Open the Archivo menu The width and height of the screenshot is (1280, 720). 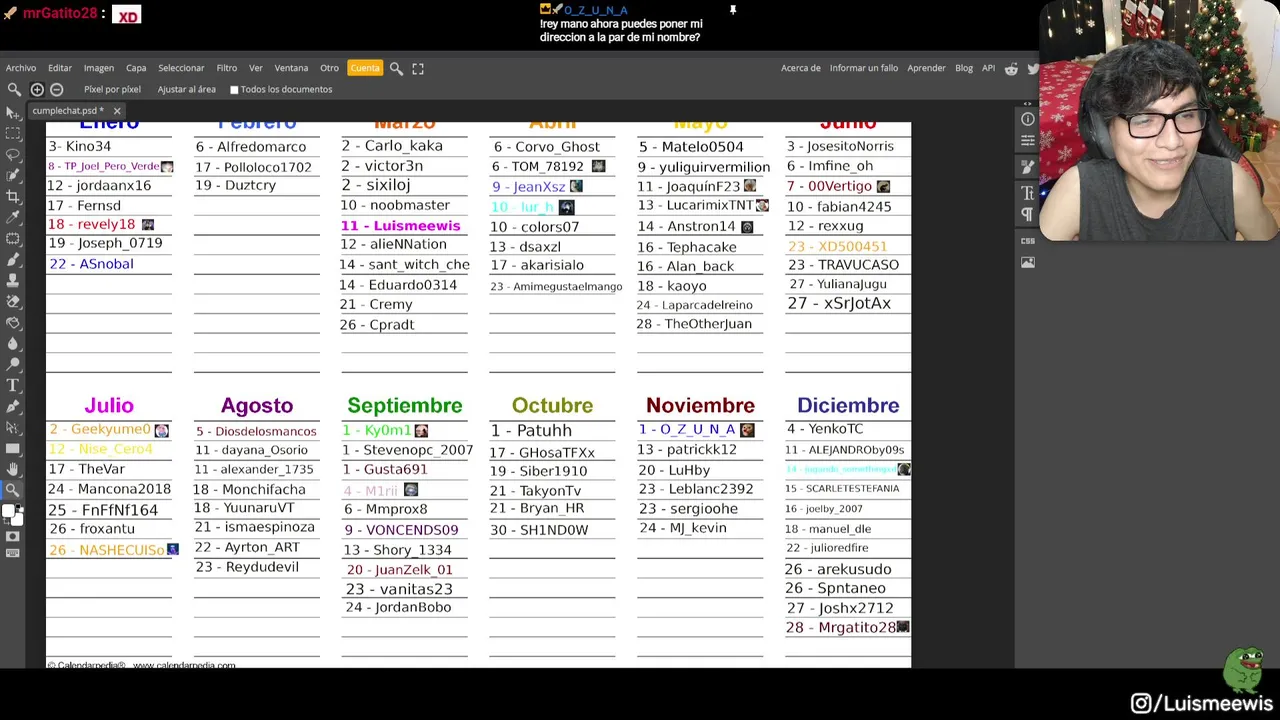pos(21,68)
